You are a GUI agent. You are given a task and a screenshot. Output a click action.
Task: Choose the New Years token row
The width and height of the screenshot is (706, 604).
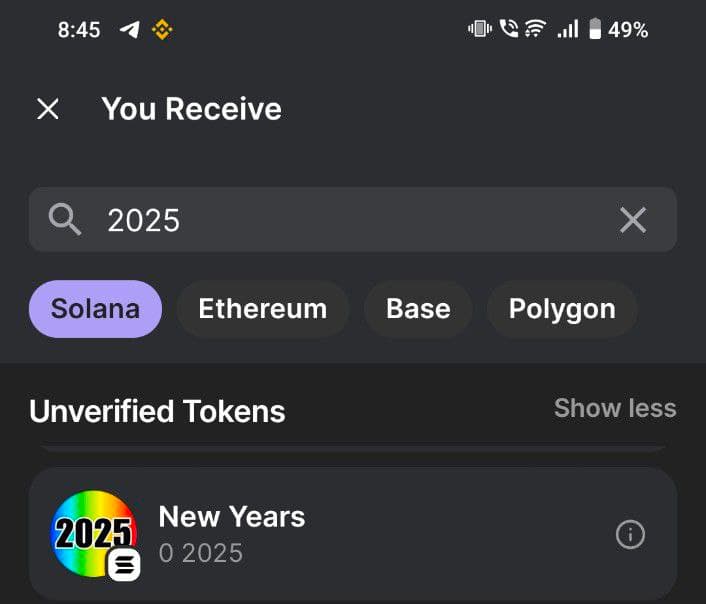[353, 534]
